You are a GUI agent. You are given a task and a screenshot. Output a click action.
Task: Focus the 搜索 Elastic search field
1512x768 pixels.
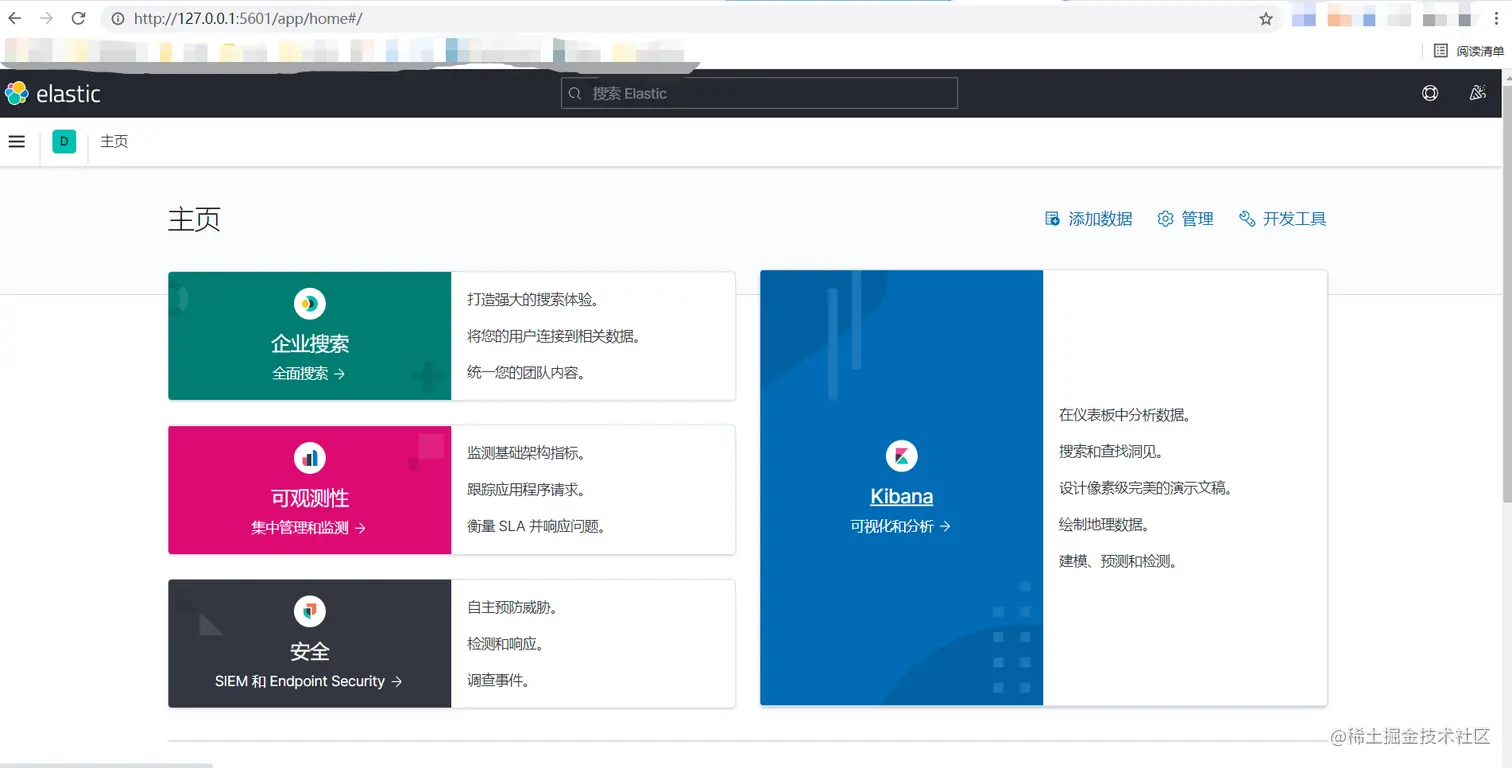(x=759, y=93)
